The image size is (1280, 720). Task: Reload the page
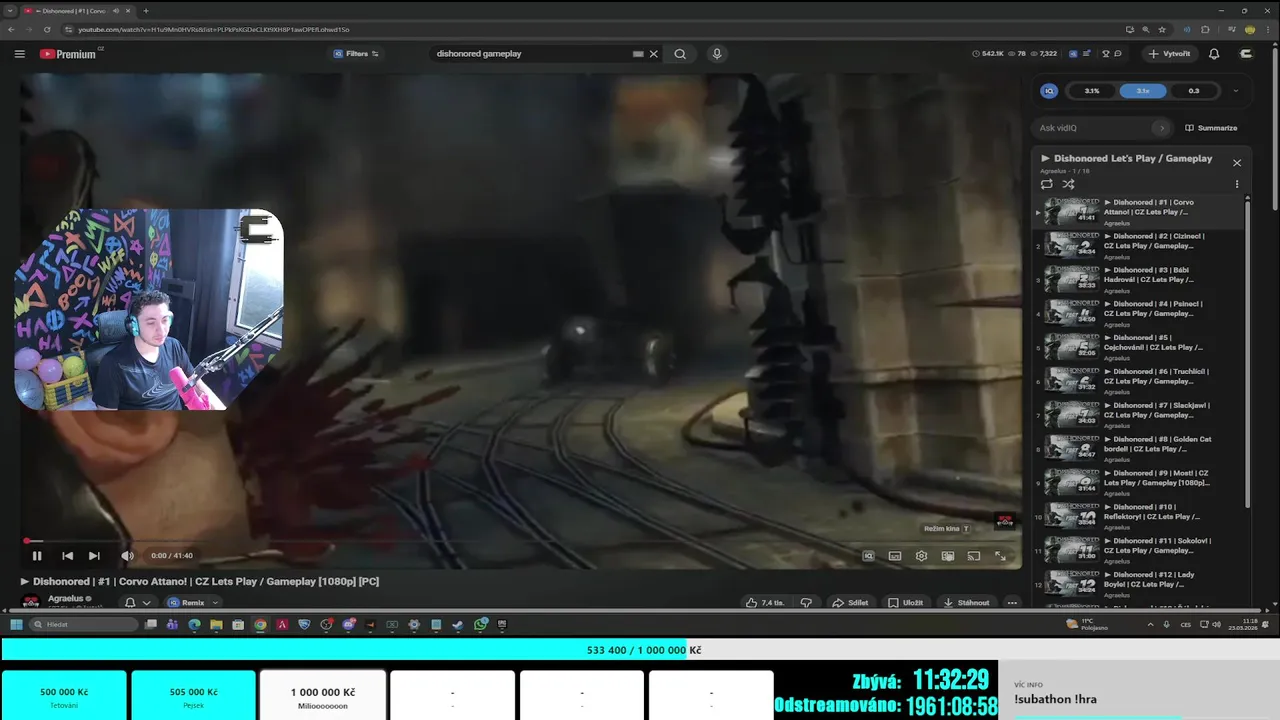pyautogui.click(x=46, y=29)
